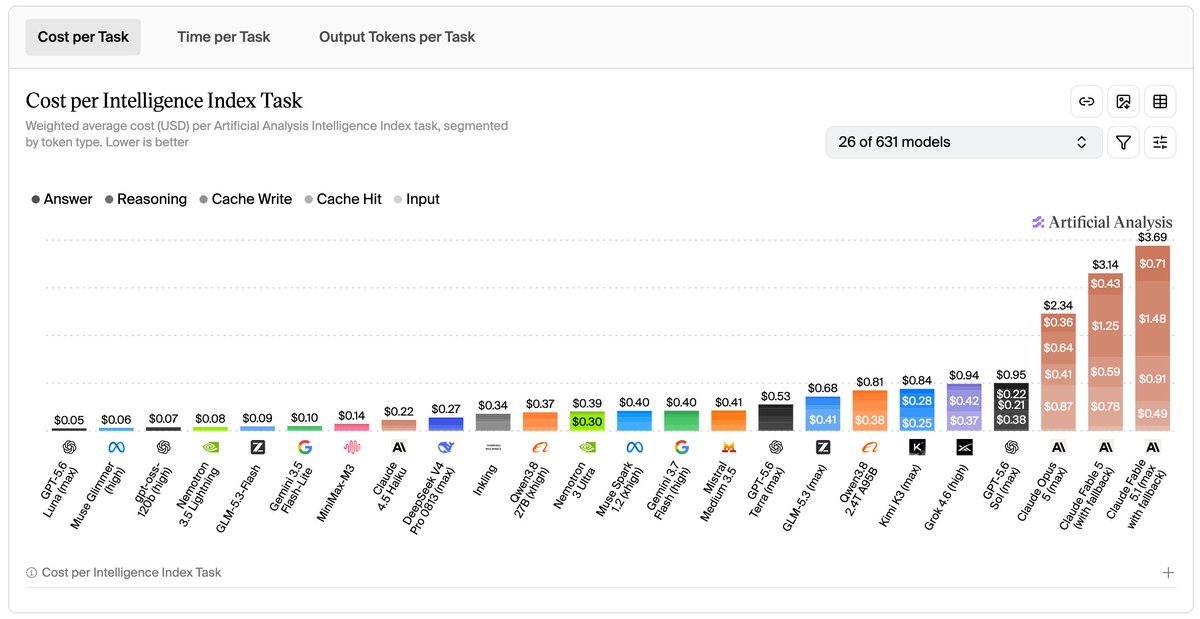Image resolution: width=1200 pixels, height=619 pixels.
Task: Toggle the Cache Hit legend series
Action: tap(343, 199)
